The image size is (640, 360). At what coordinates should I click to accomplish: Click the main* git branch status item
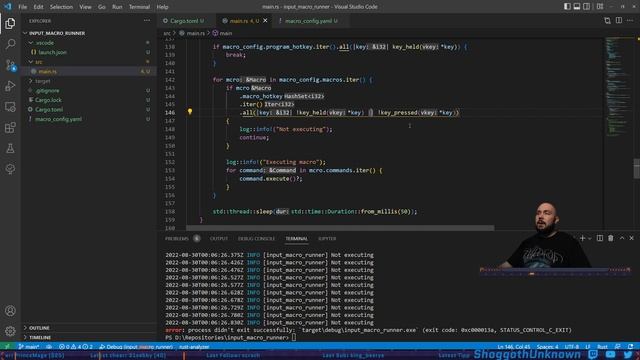coord(29,347)
